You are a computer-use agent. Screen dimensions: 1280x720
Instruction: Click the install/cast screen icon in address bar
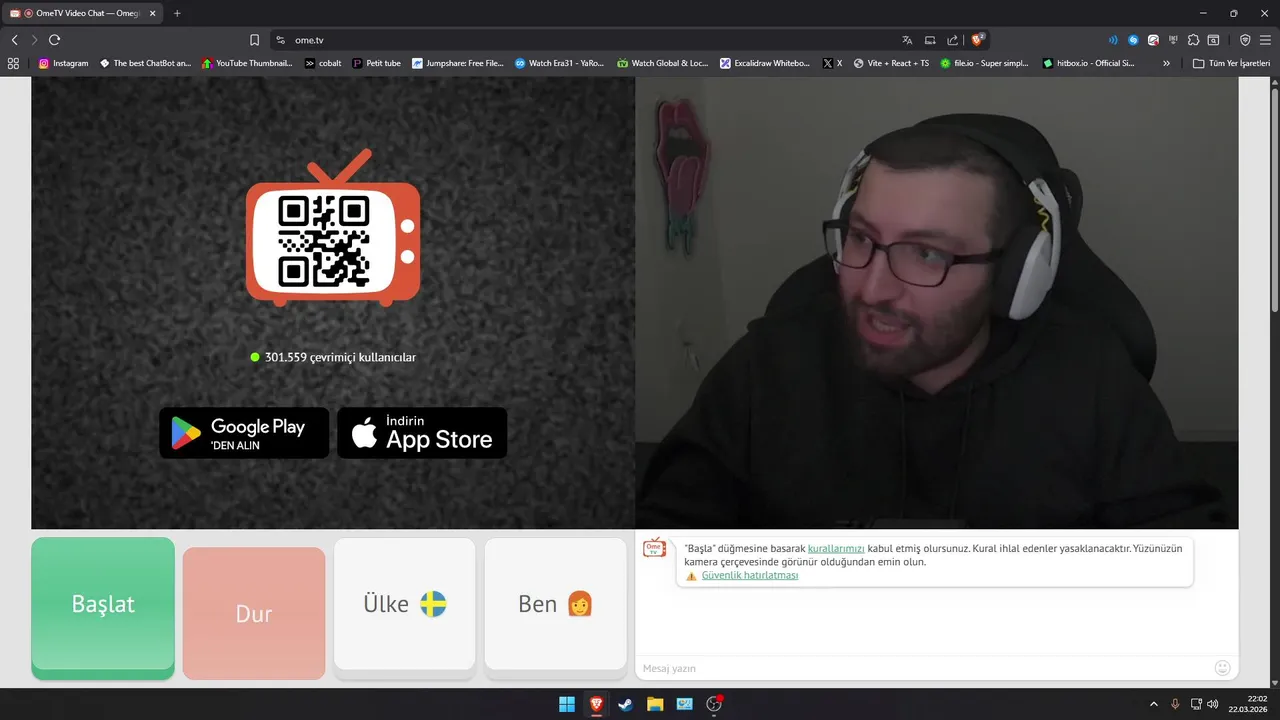(x=930, y=40)
